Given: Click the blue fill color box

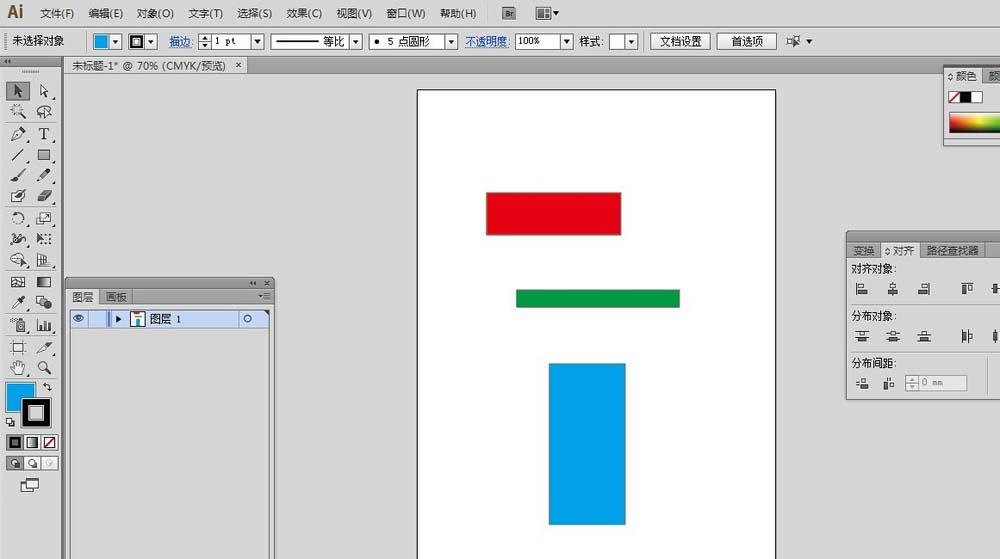Looking at the screenshot, I should [17, 394].
